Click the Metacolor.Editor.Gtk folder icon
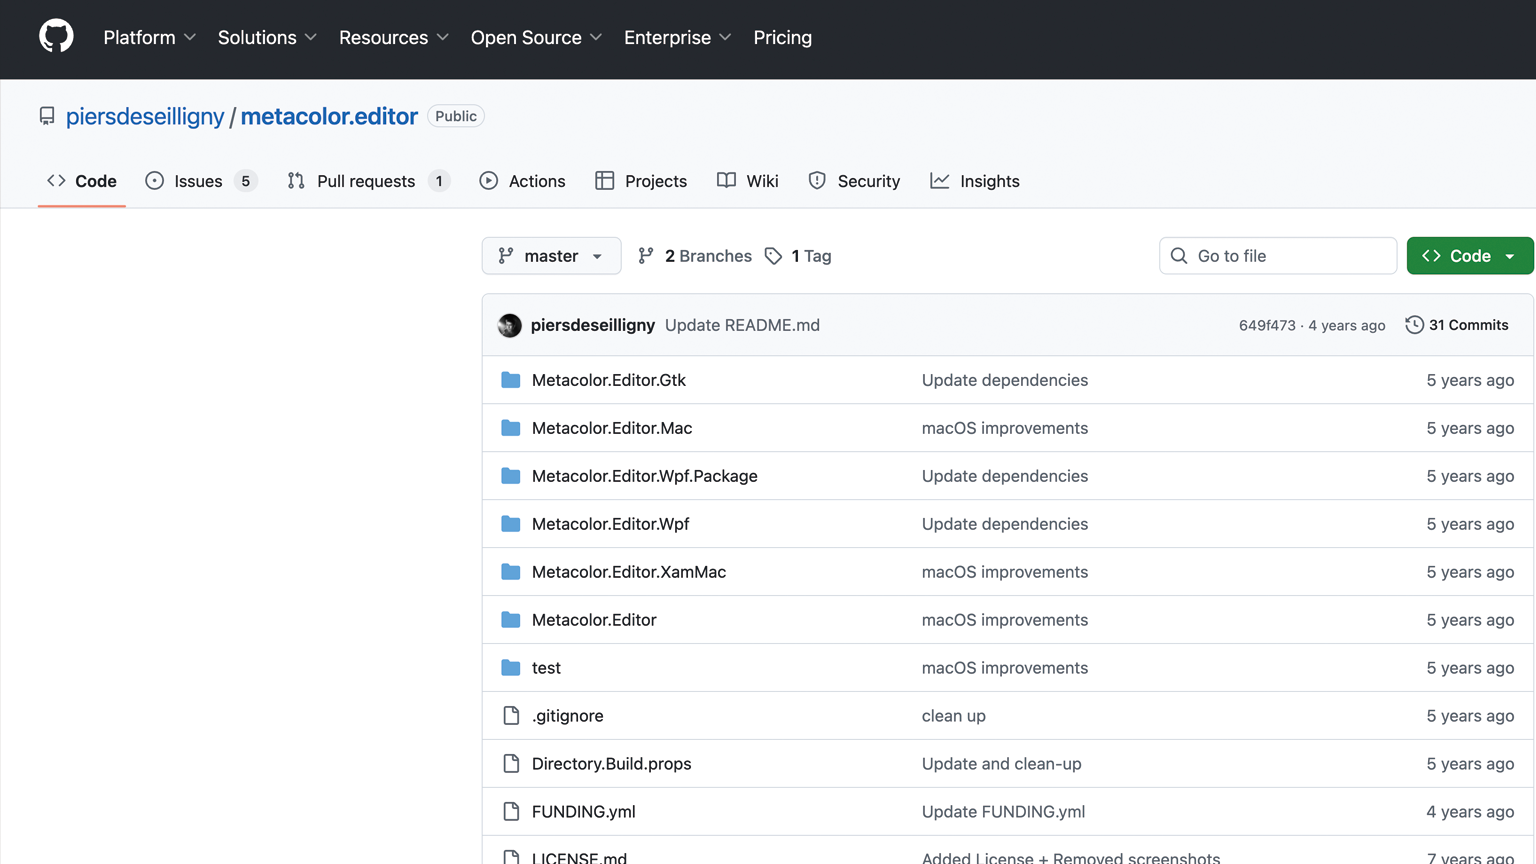 pyautogui.click(x=511, y=380)
